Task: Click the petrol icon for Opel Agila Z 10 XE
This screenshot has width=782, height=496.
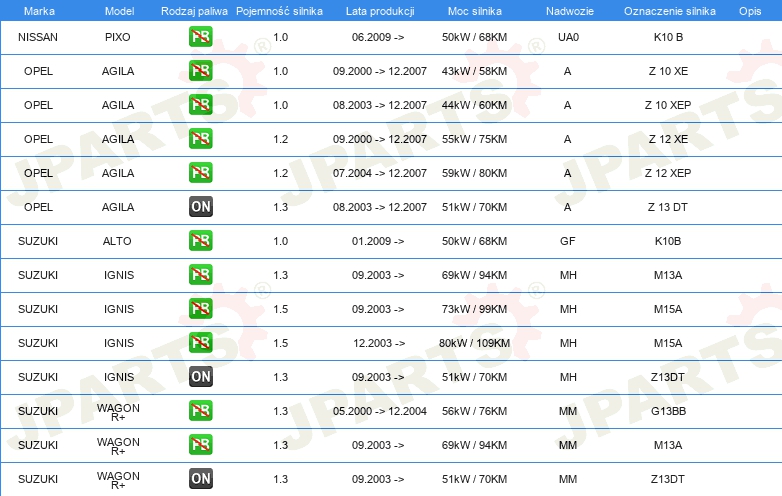Action: pos(200,71)
